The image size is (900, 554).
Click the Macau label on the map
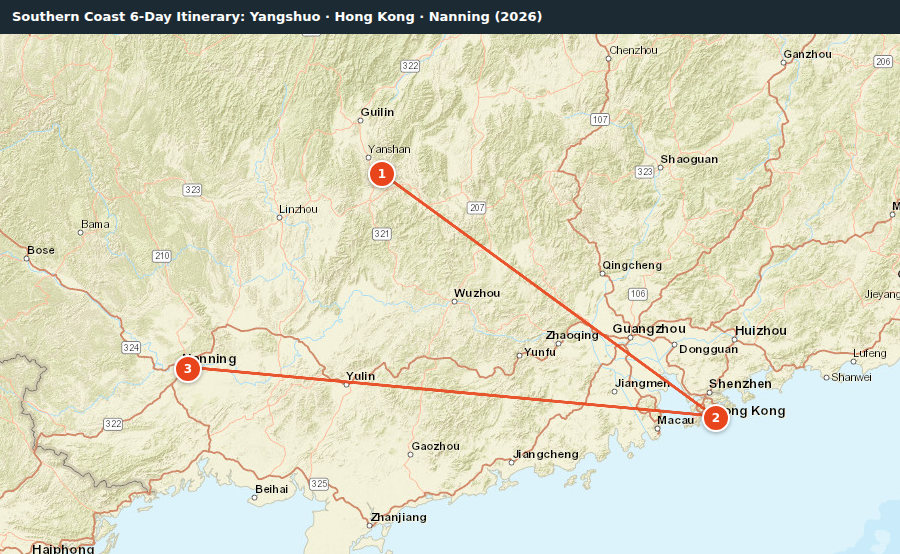[x=676, y=420]
